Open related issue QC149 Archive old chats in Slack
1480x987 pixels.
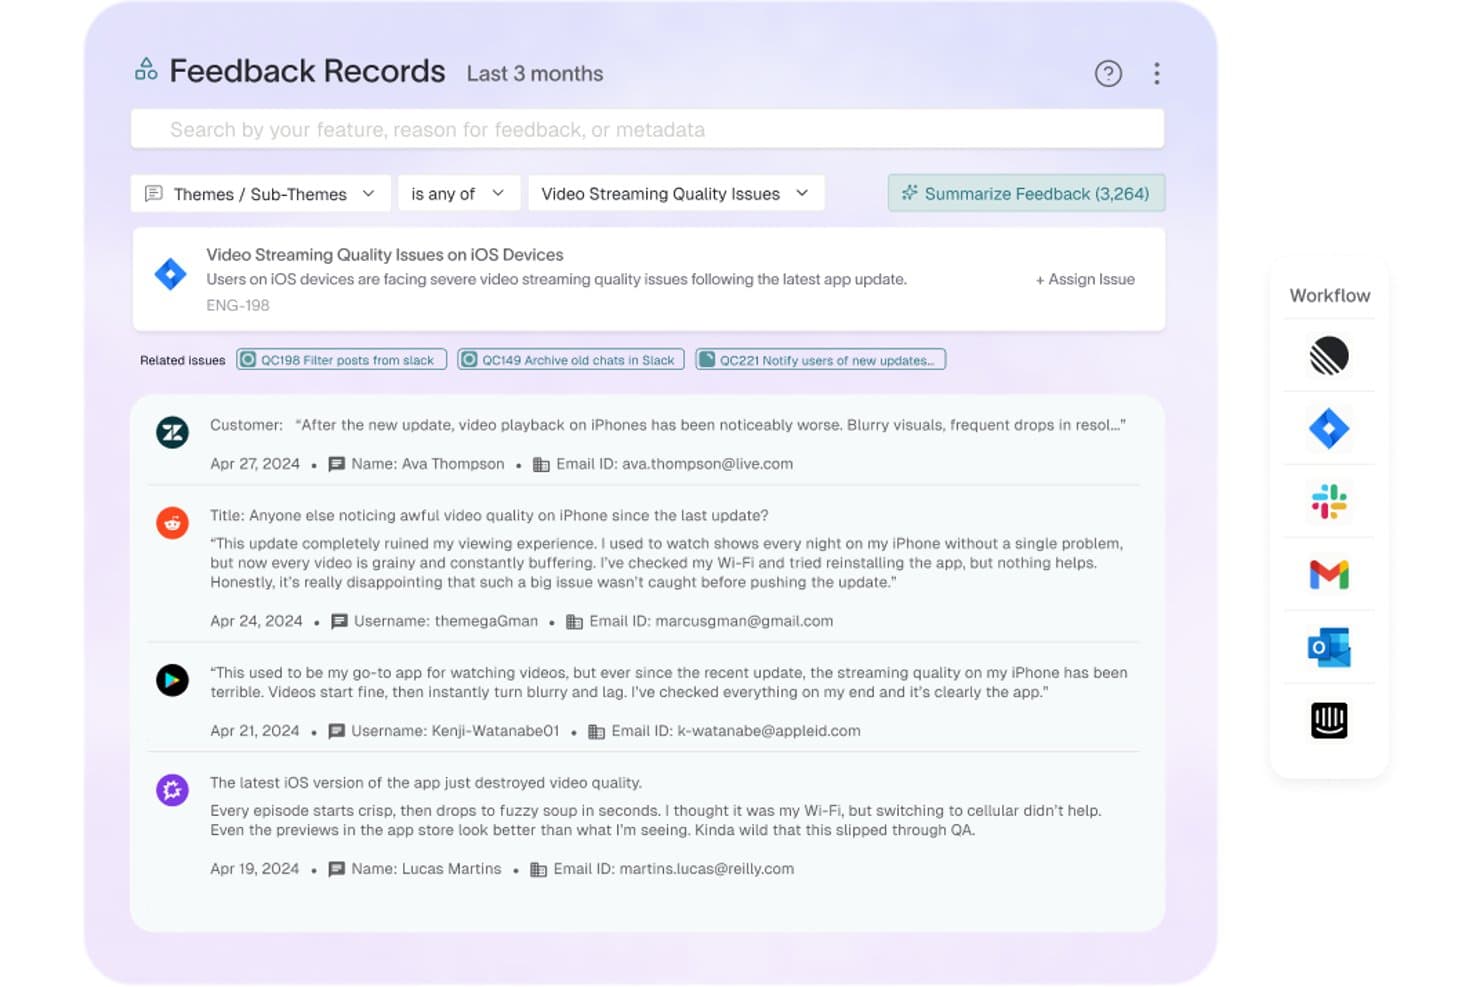tap(571, 360)
